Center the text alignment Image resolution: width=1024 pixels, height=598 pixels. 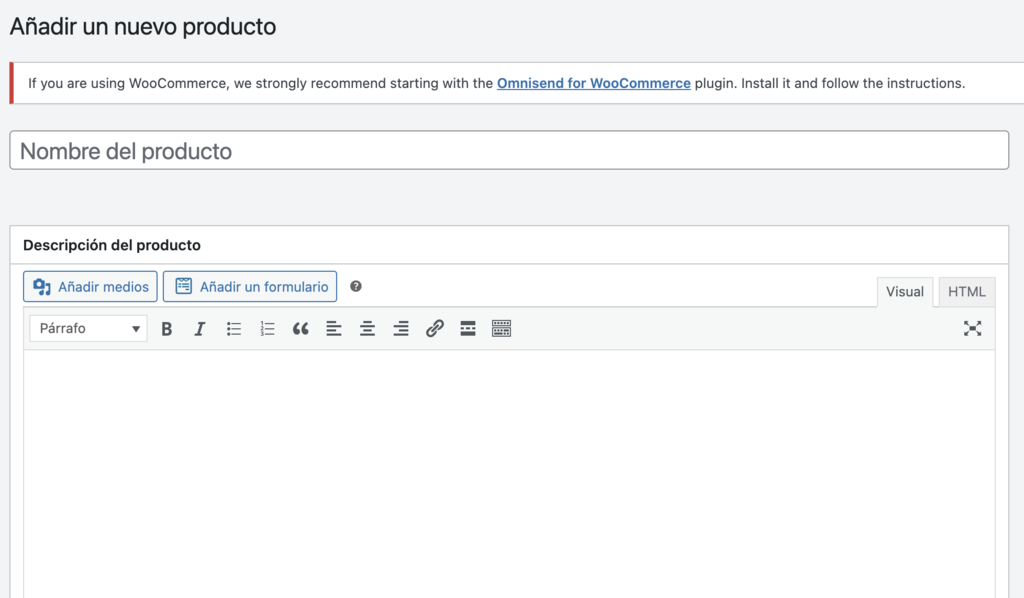(367, 328)
